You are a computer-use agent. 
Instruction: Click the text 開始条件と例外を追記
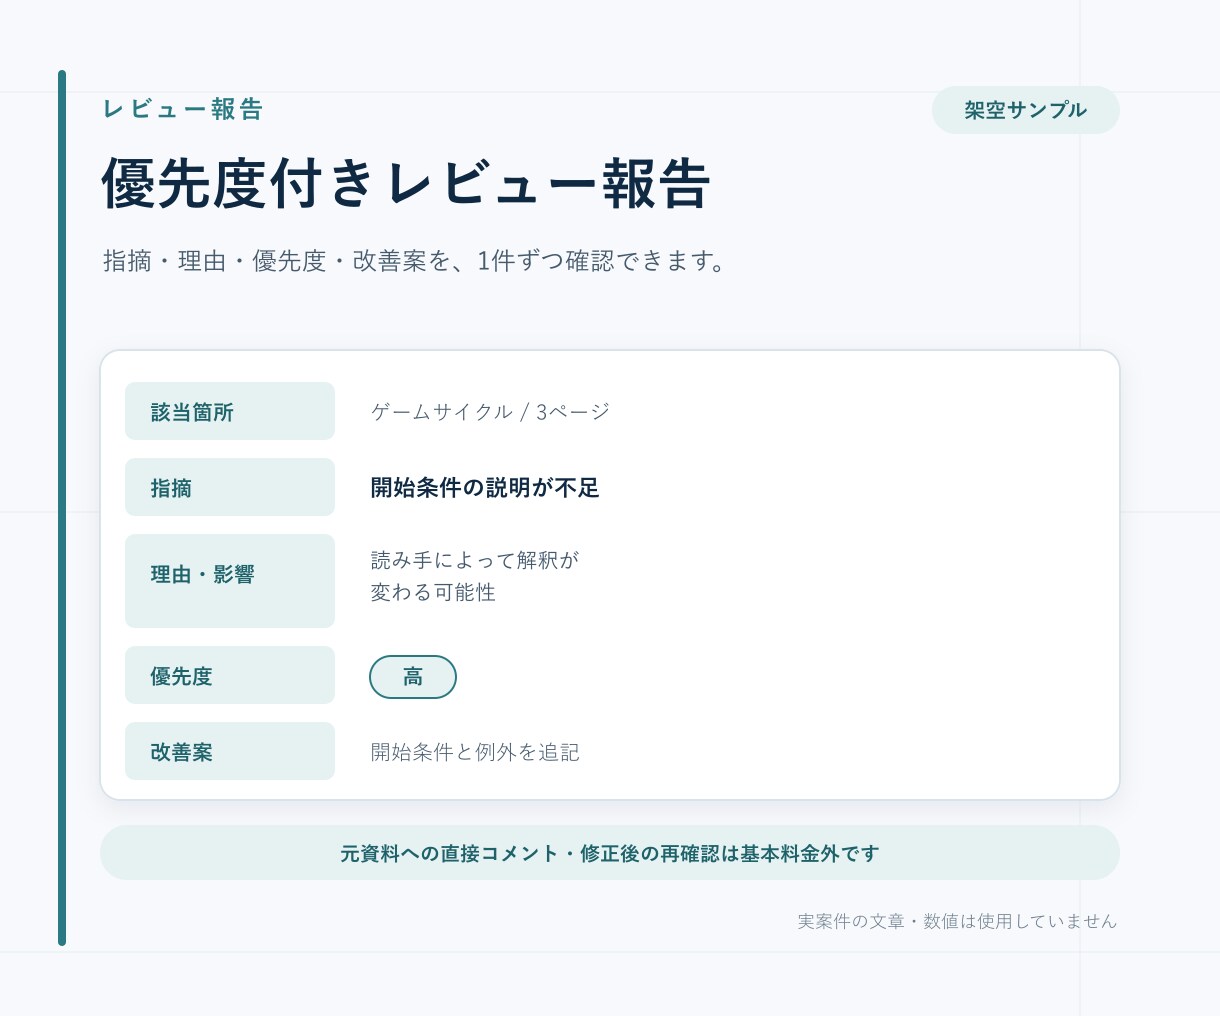click(x=475, y=752)
